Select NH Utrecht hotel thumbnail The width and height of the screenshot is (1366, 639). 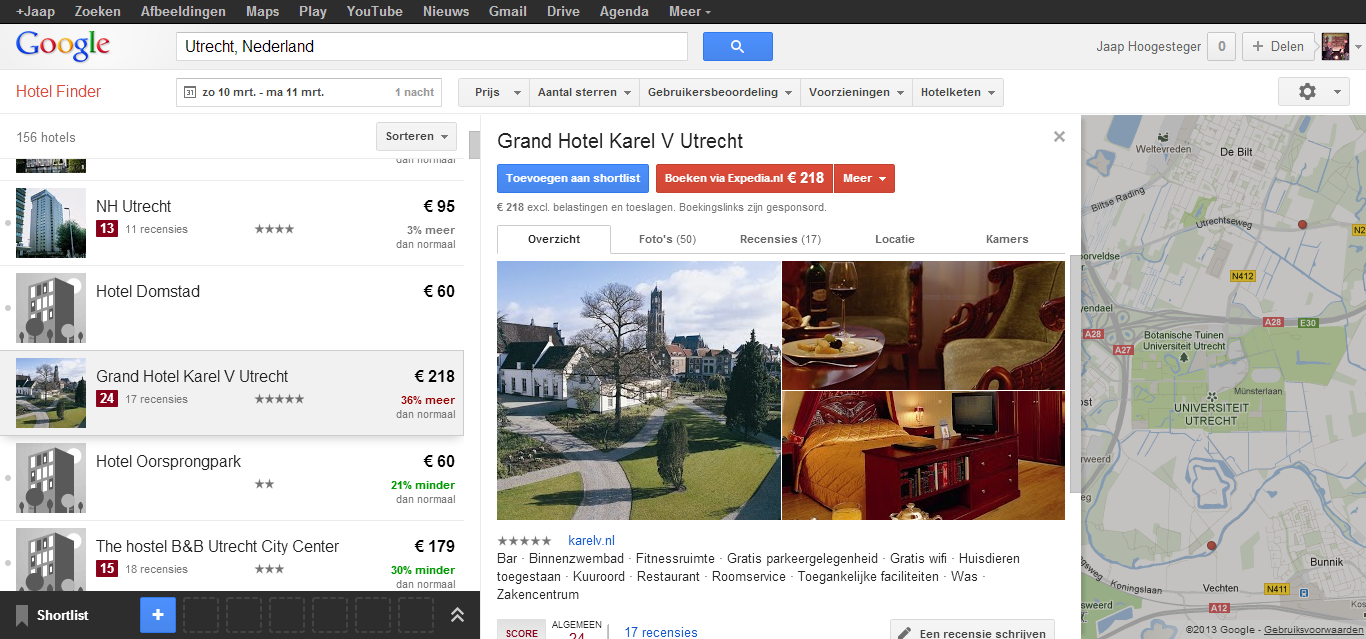pyautogui.click(x=51, y=223)
